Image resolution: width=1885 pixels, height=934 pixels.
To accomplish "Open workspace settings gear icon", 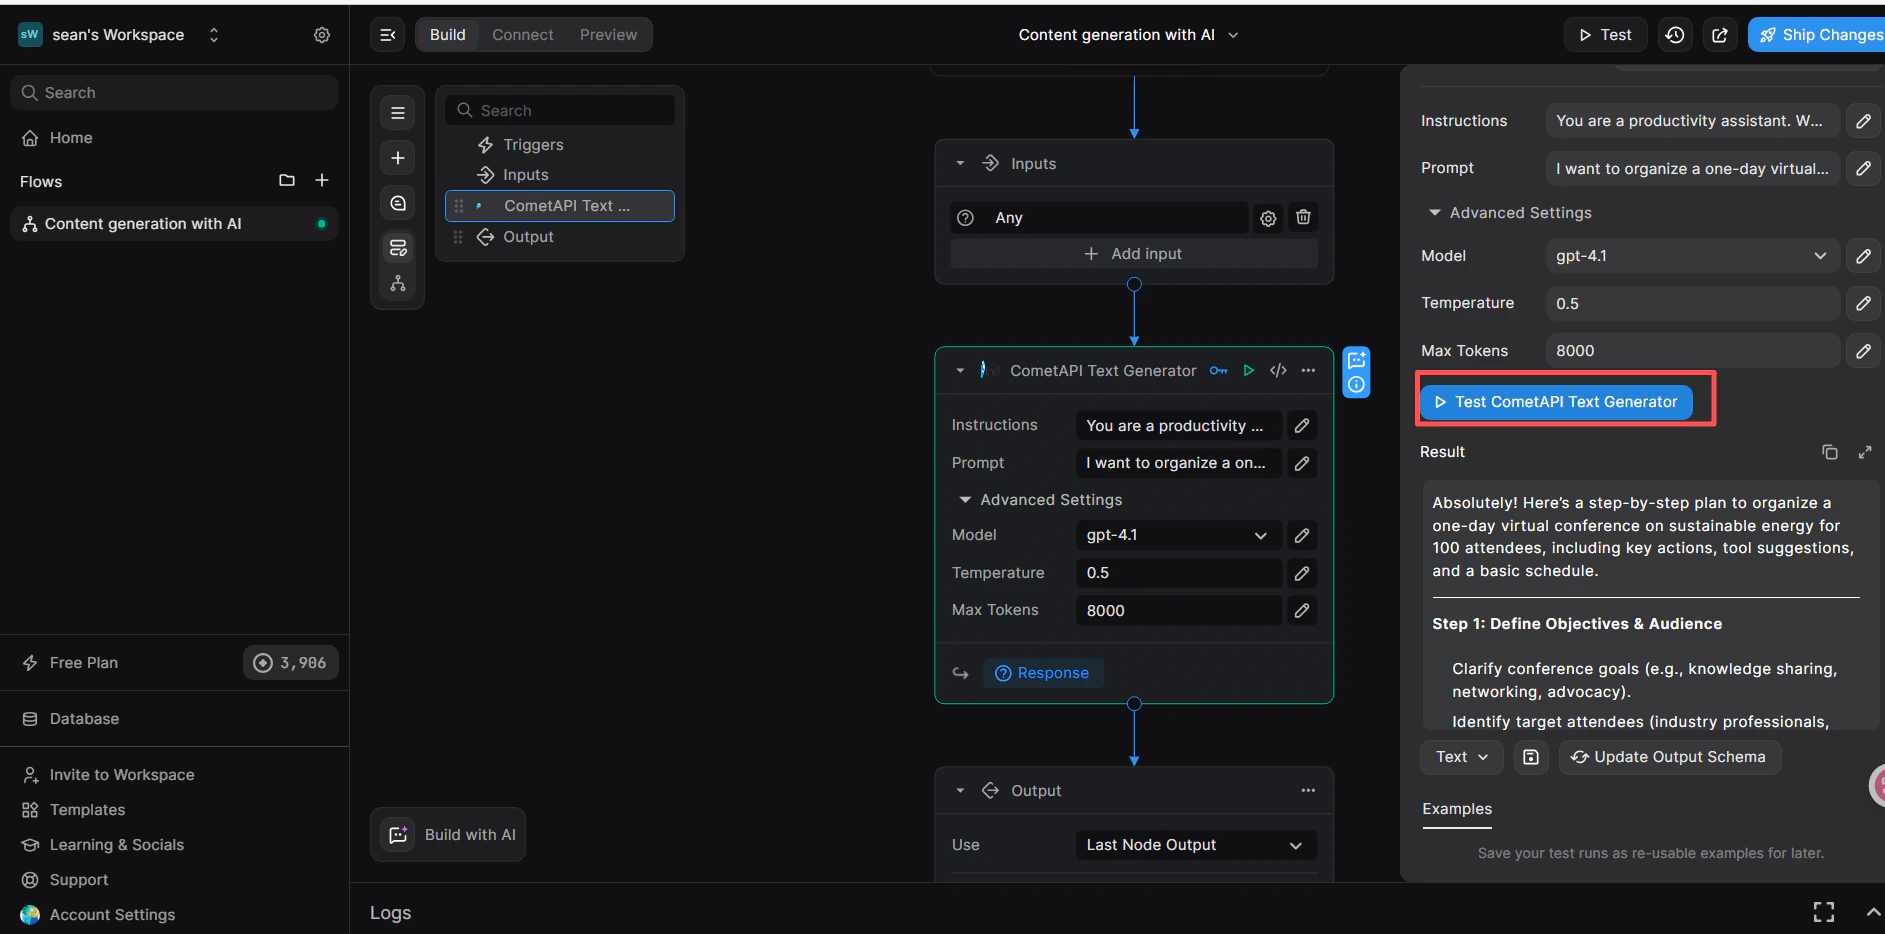I will pyautogui.click(x=322, y=35).
